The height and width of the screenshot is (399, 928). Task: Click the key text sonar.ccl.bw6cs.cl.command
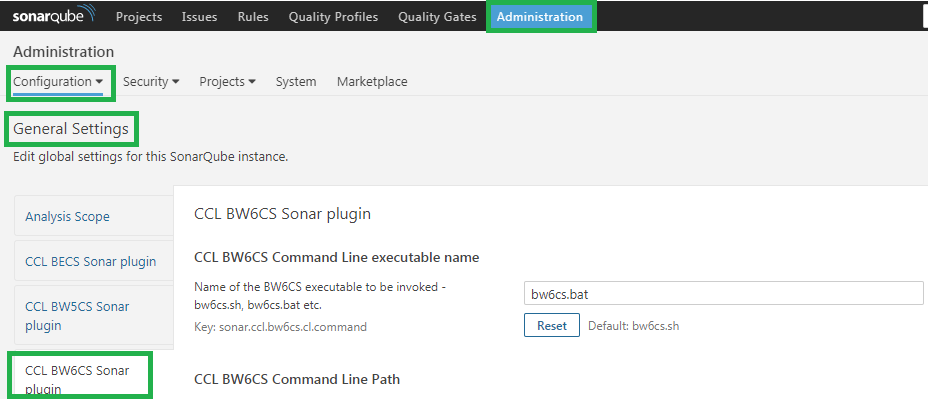point(281,326)
